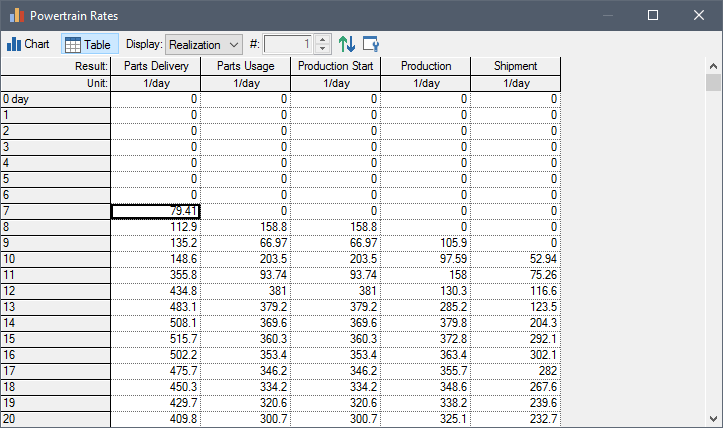Viewport: 723px width, 428px height.
Task: Open the Display Realization dropdown
Action: [x=204, y=44]
